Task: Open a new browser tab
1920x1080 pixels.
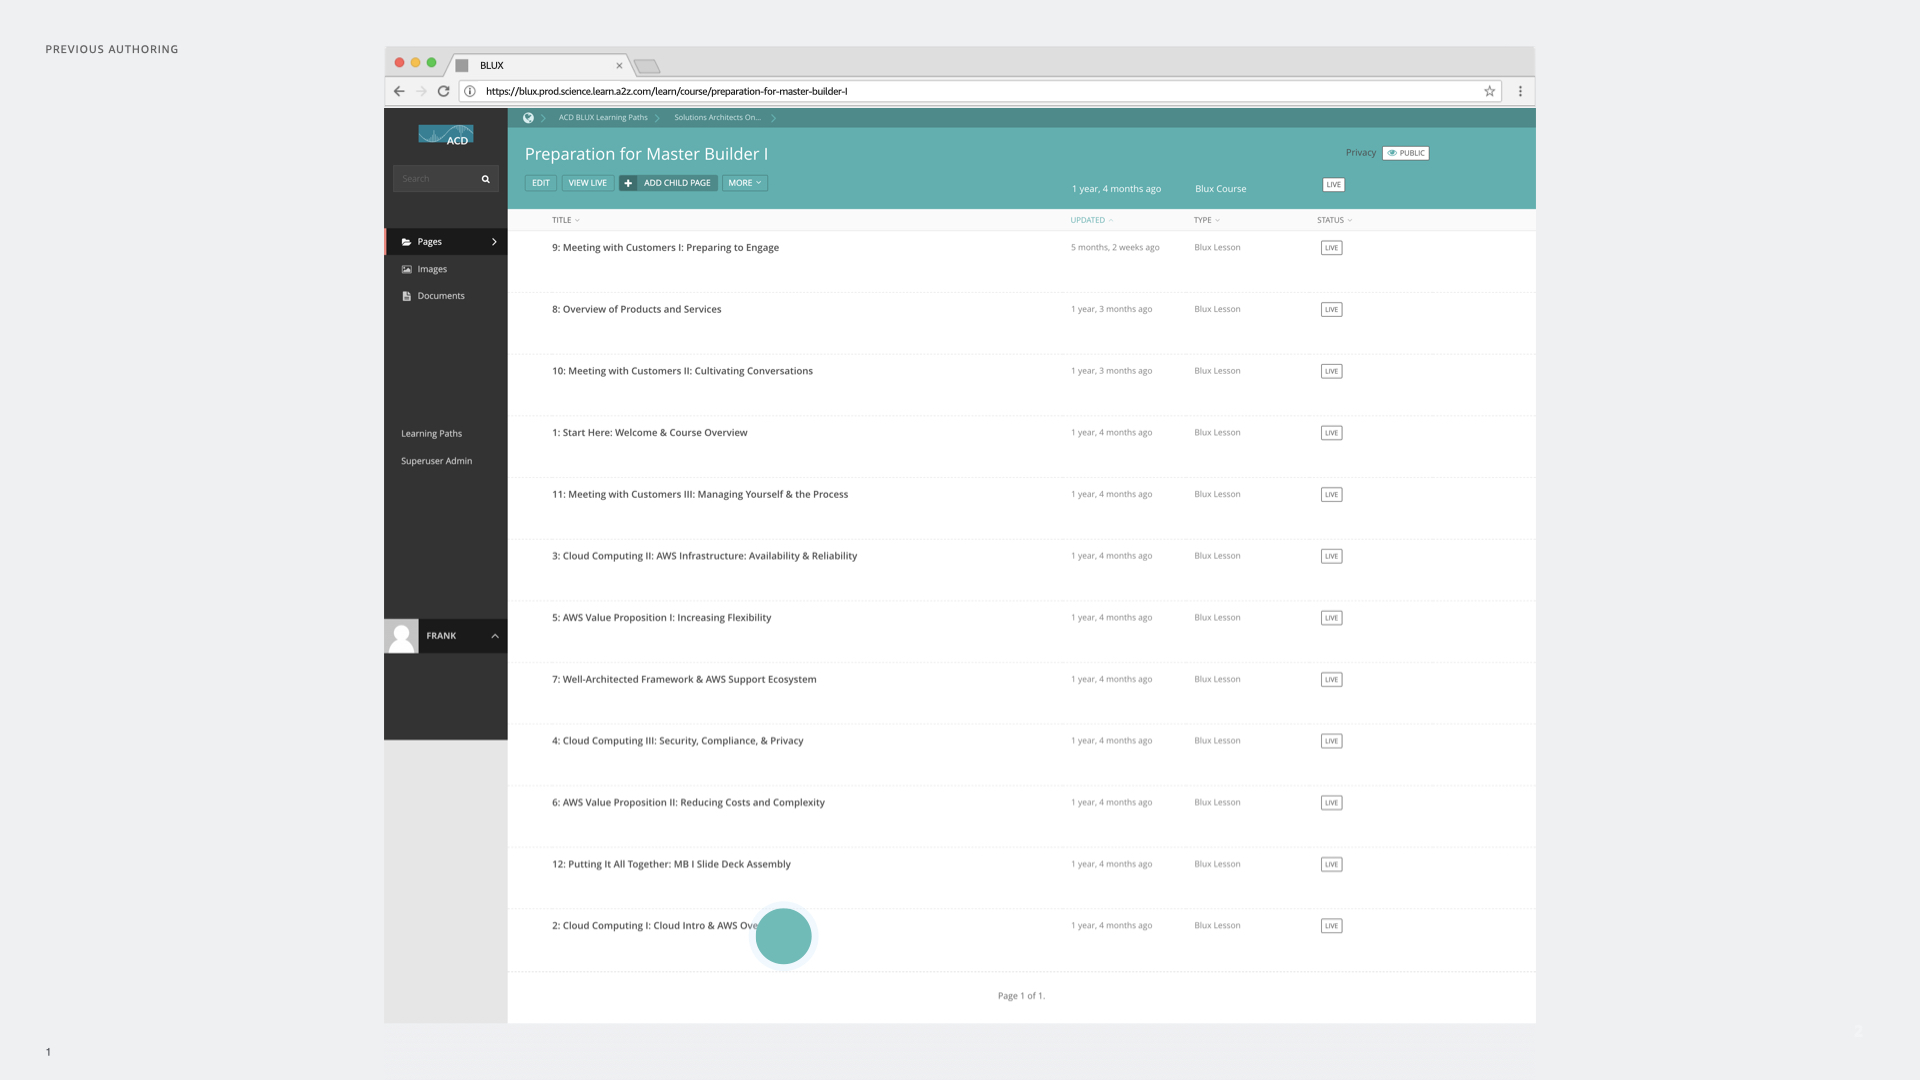Action: click(x=647, y=66)
